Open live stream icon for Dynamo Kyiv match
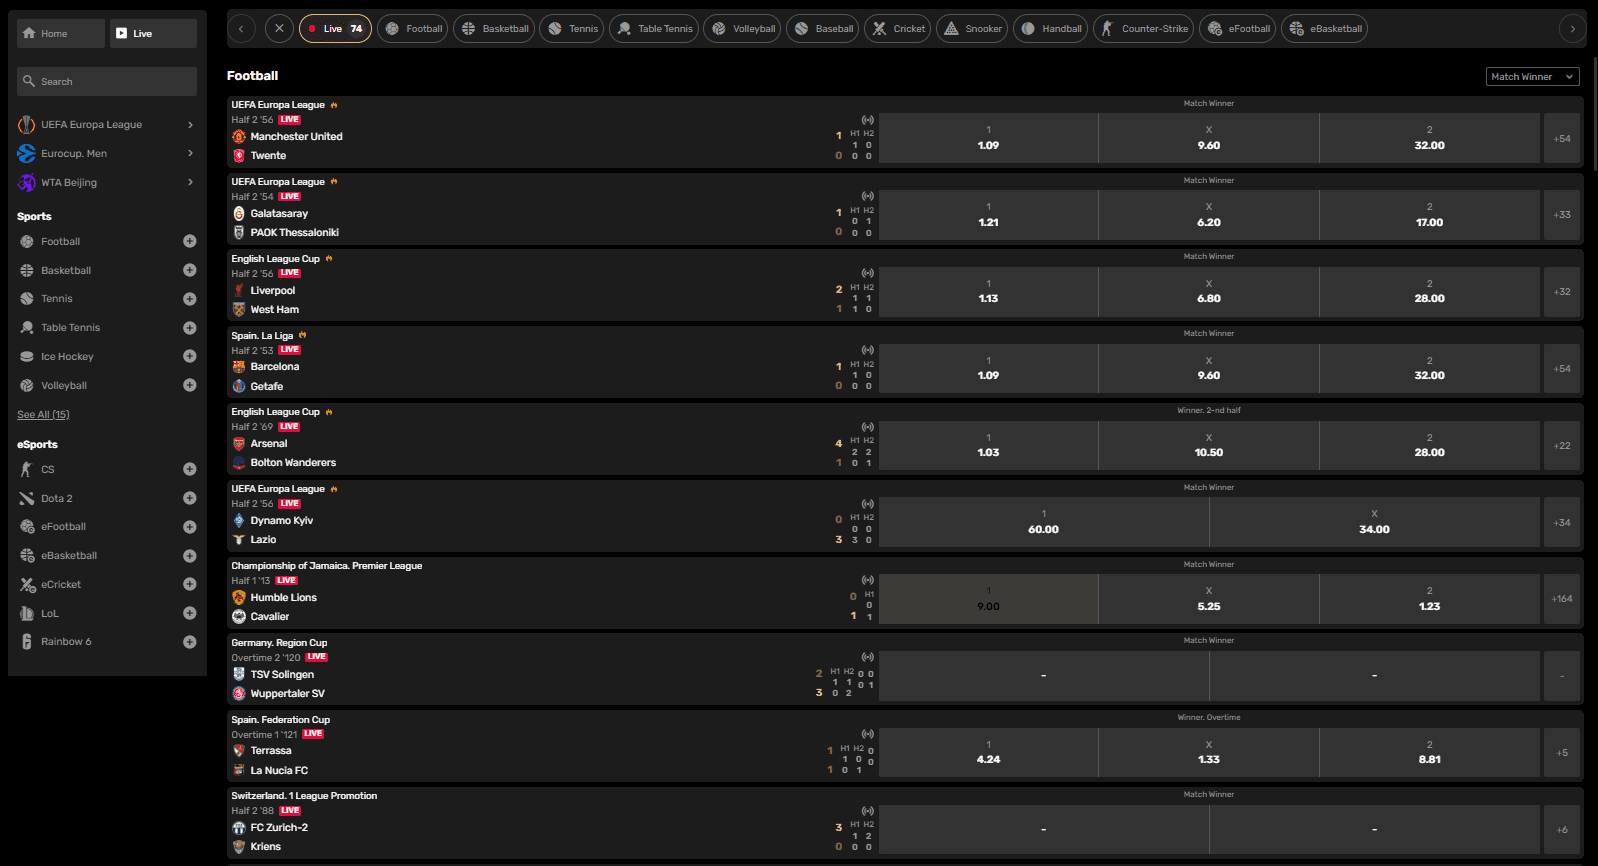Image resolution: width=1598 pixels, height=866 pixels. (x=868, y=504)
